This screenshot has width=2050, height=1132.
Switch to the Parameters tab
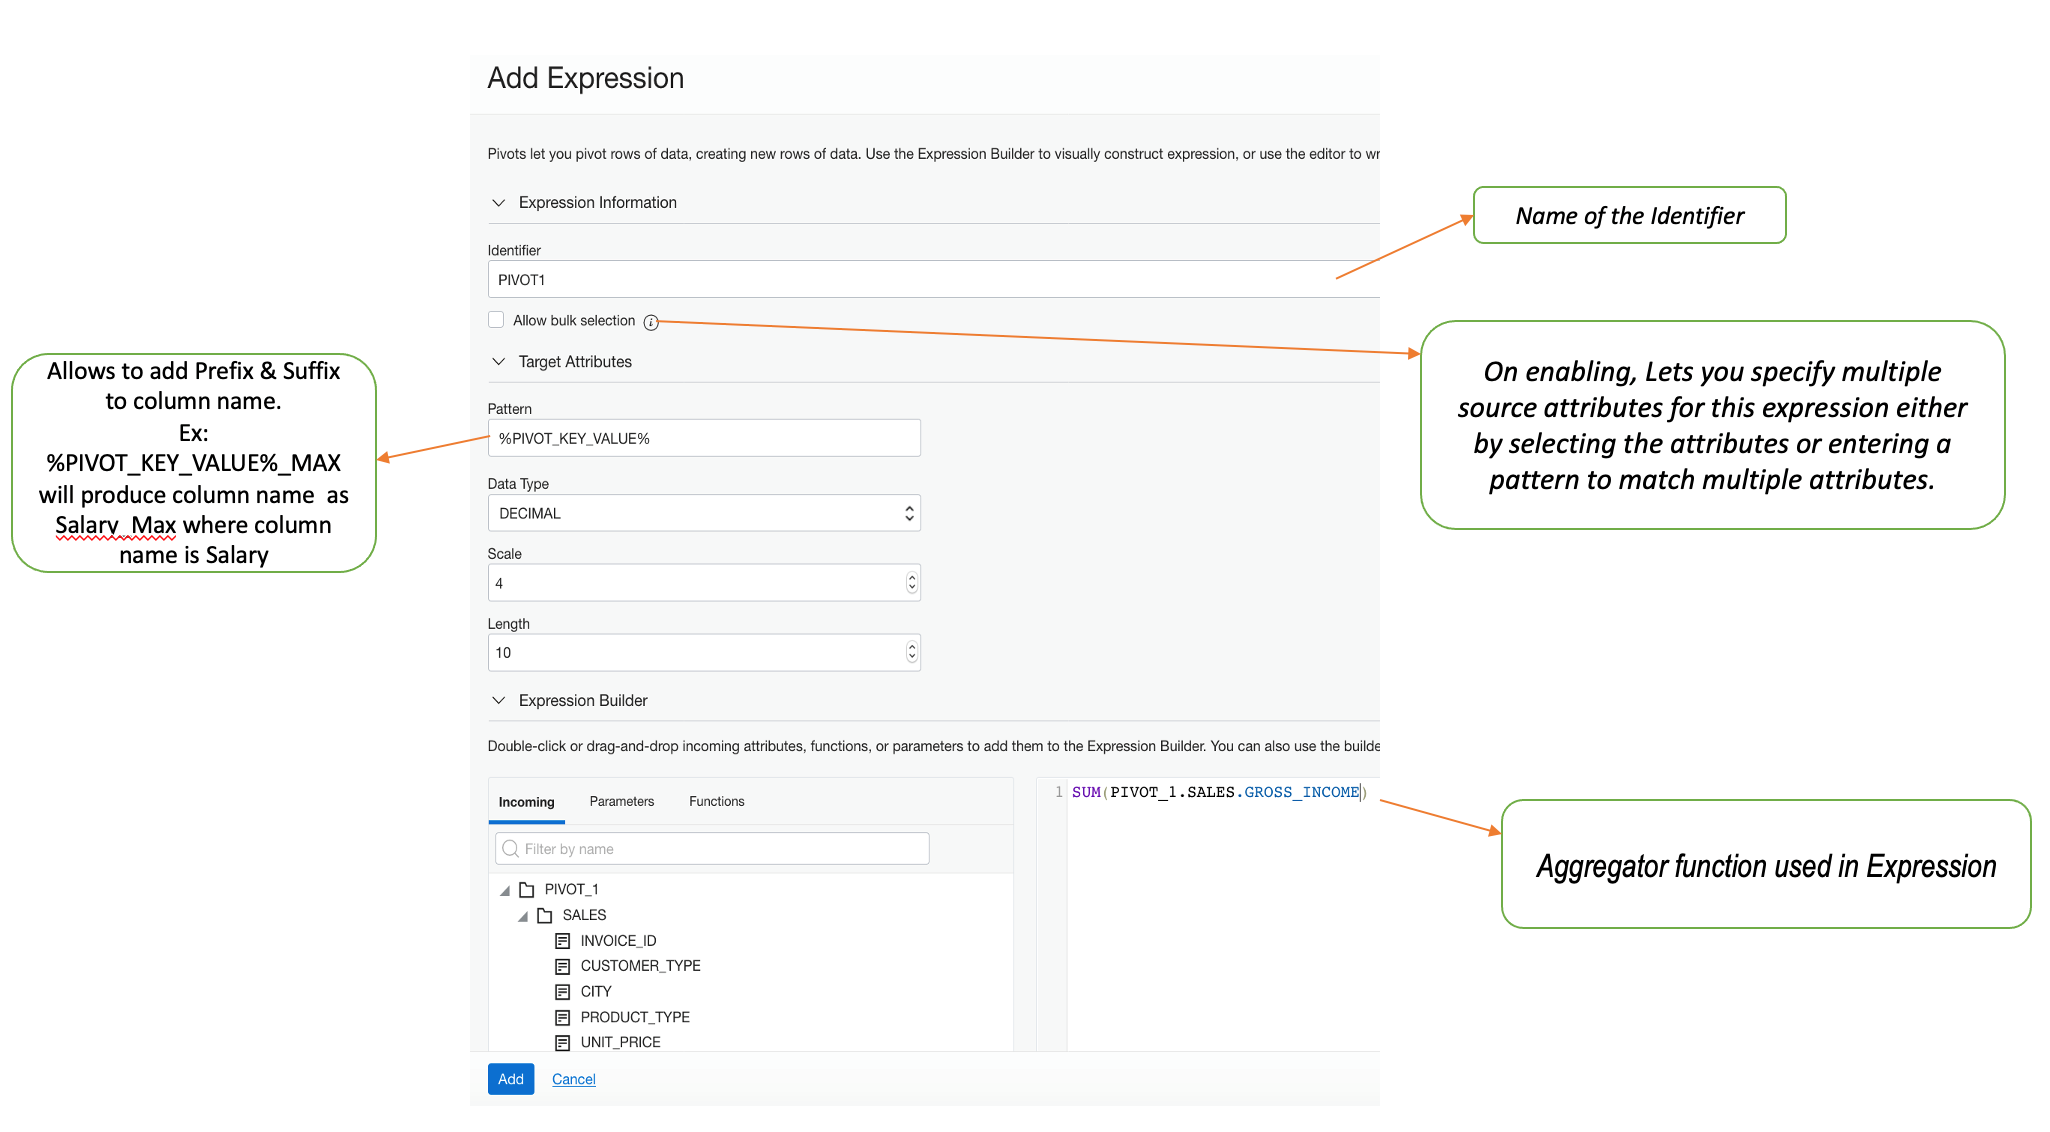pos(621,802)
